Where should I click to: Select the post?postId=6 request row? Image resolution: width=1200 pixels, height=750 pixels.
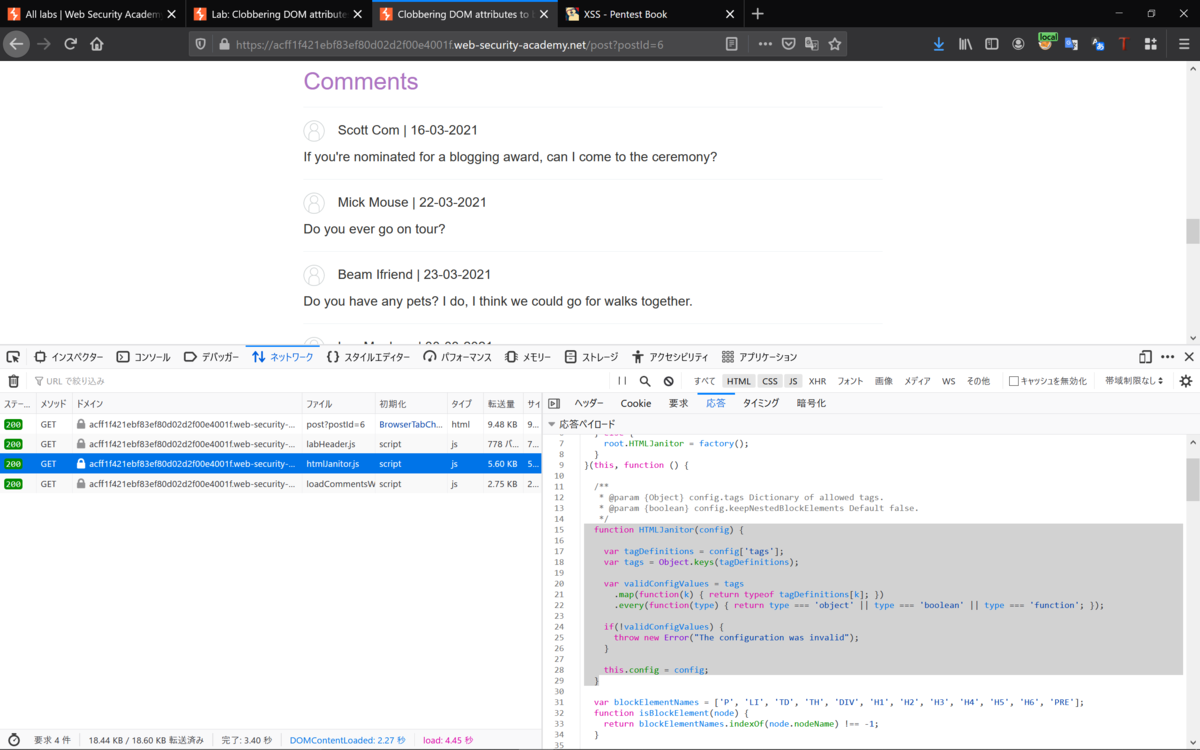click(271, 424)
